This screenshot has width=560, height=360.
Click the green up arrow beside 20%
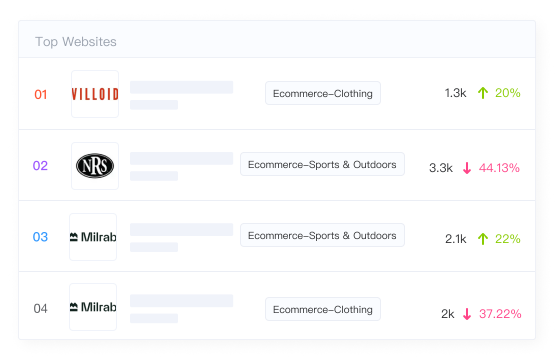483,93
